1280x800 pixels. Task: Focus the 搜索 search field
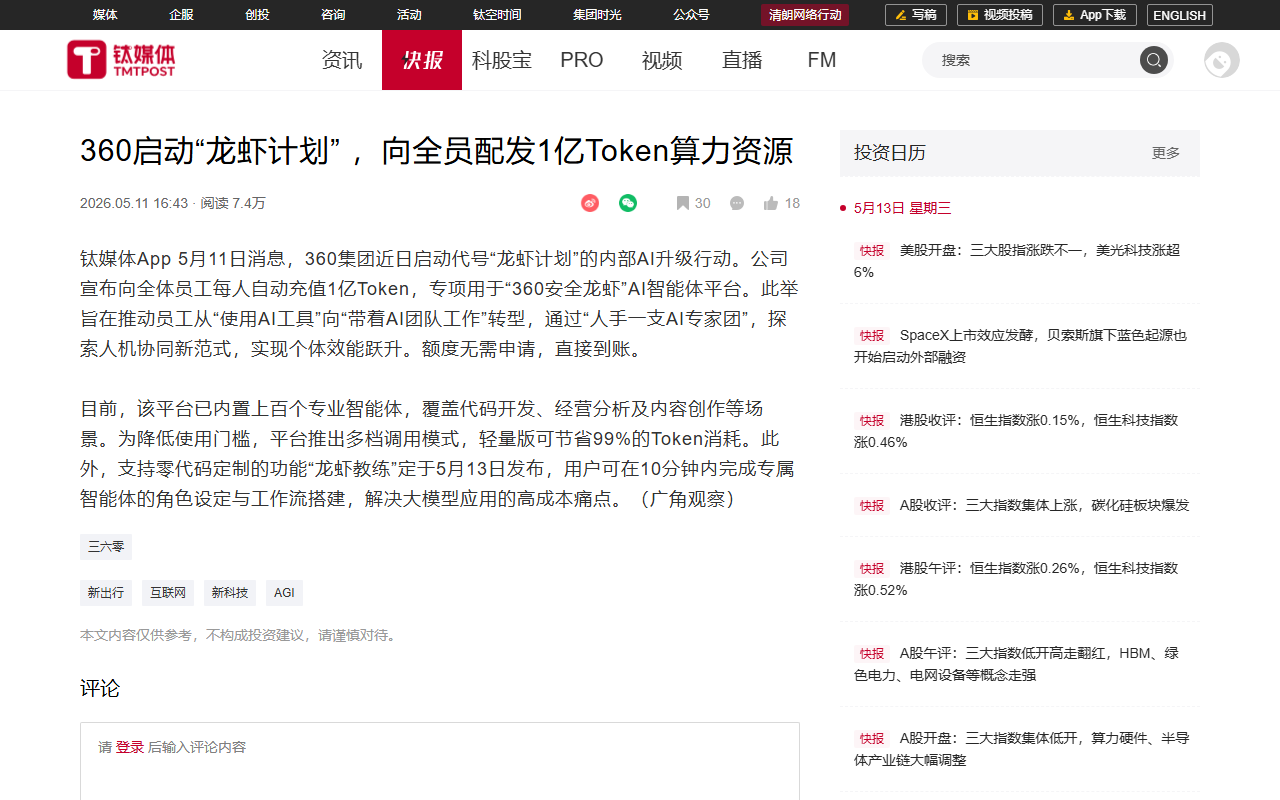tap(1030, 60)
